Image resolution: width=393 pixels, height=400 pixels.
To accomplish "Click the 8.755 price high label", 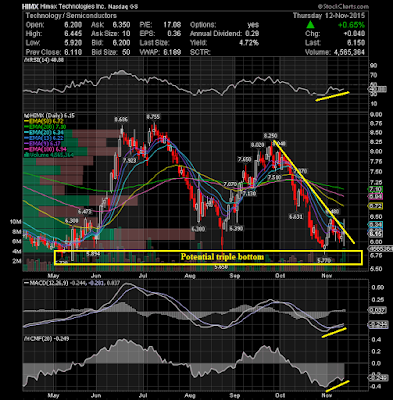I will click(x=153, y=117).
